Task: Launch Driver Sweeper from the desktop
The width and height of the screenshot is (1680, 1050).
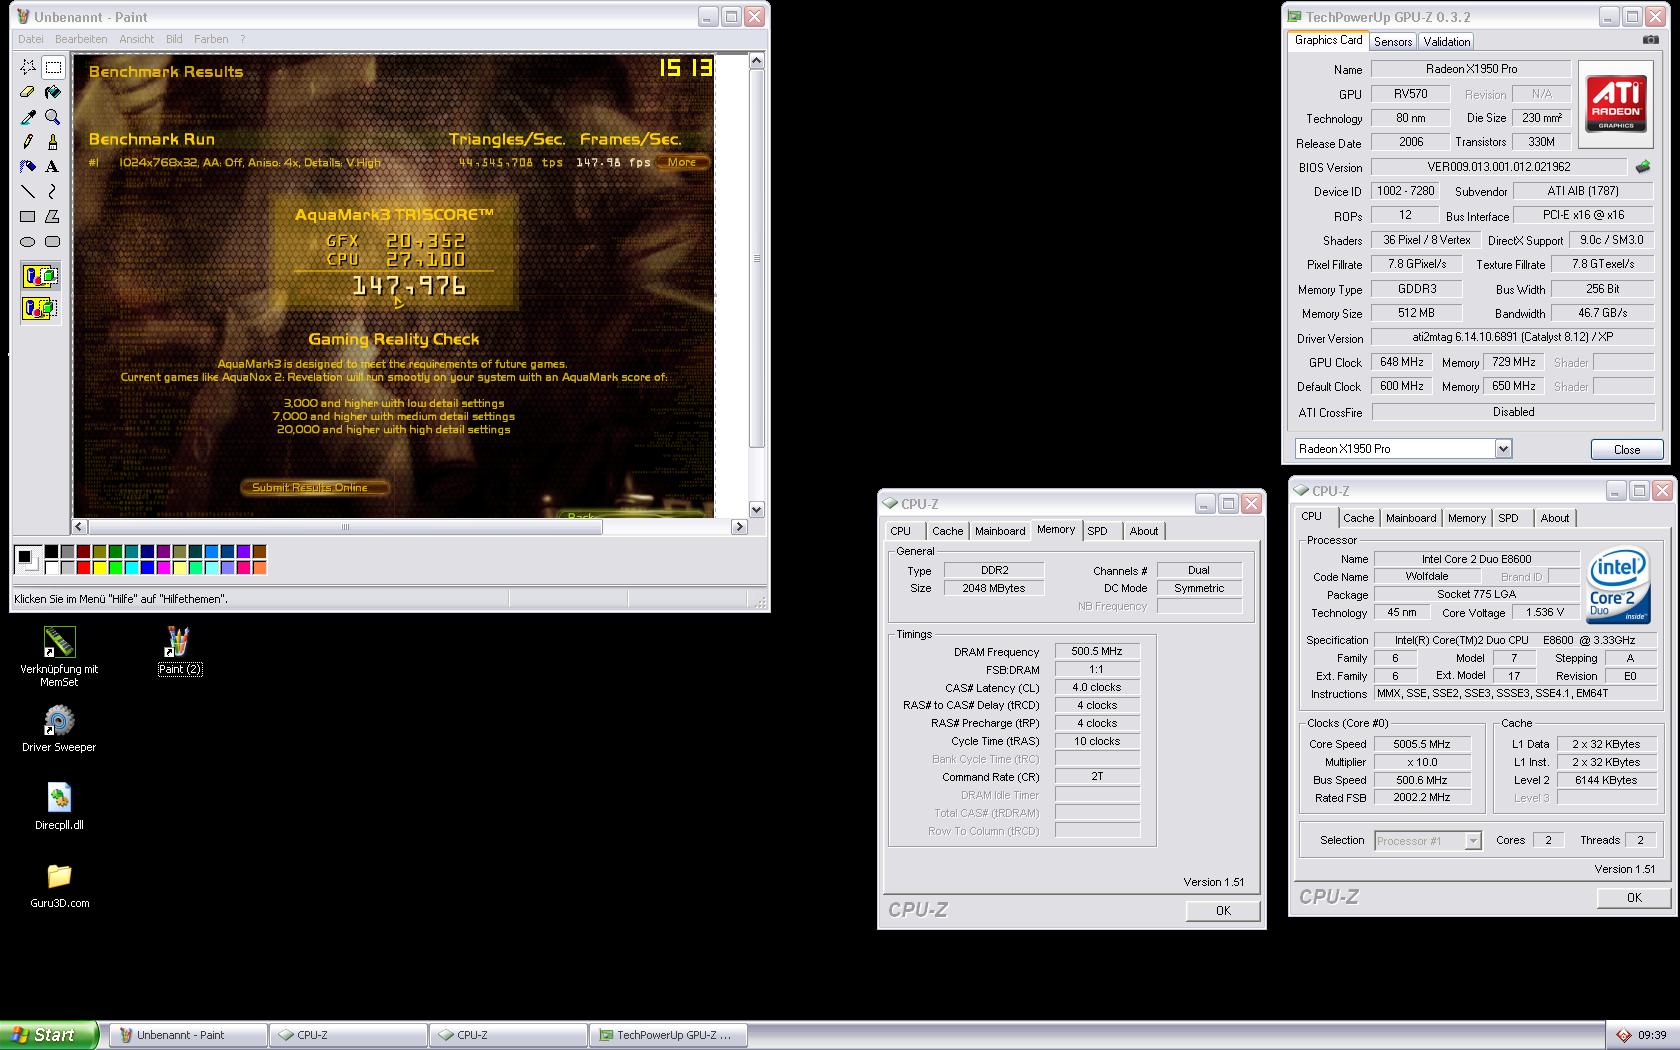Action: point(59,729)
